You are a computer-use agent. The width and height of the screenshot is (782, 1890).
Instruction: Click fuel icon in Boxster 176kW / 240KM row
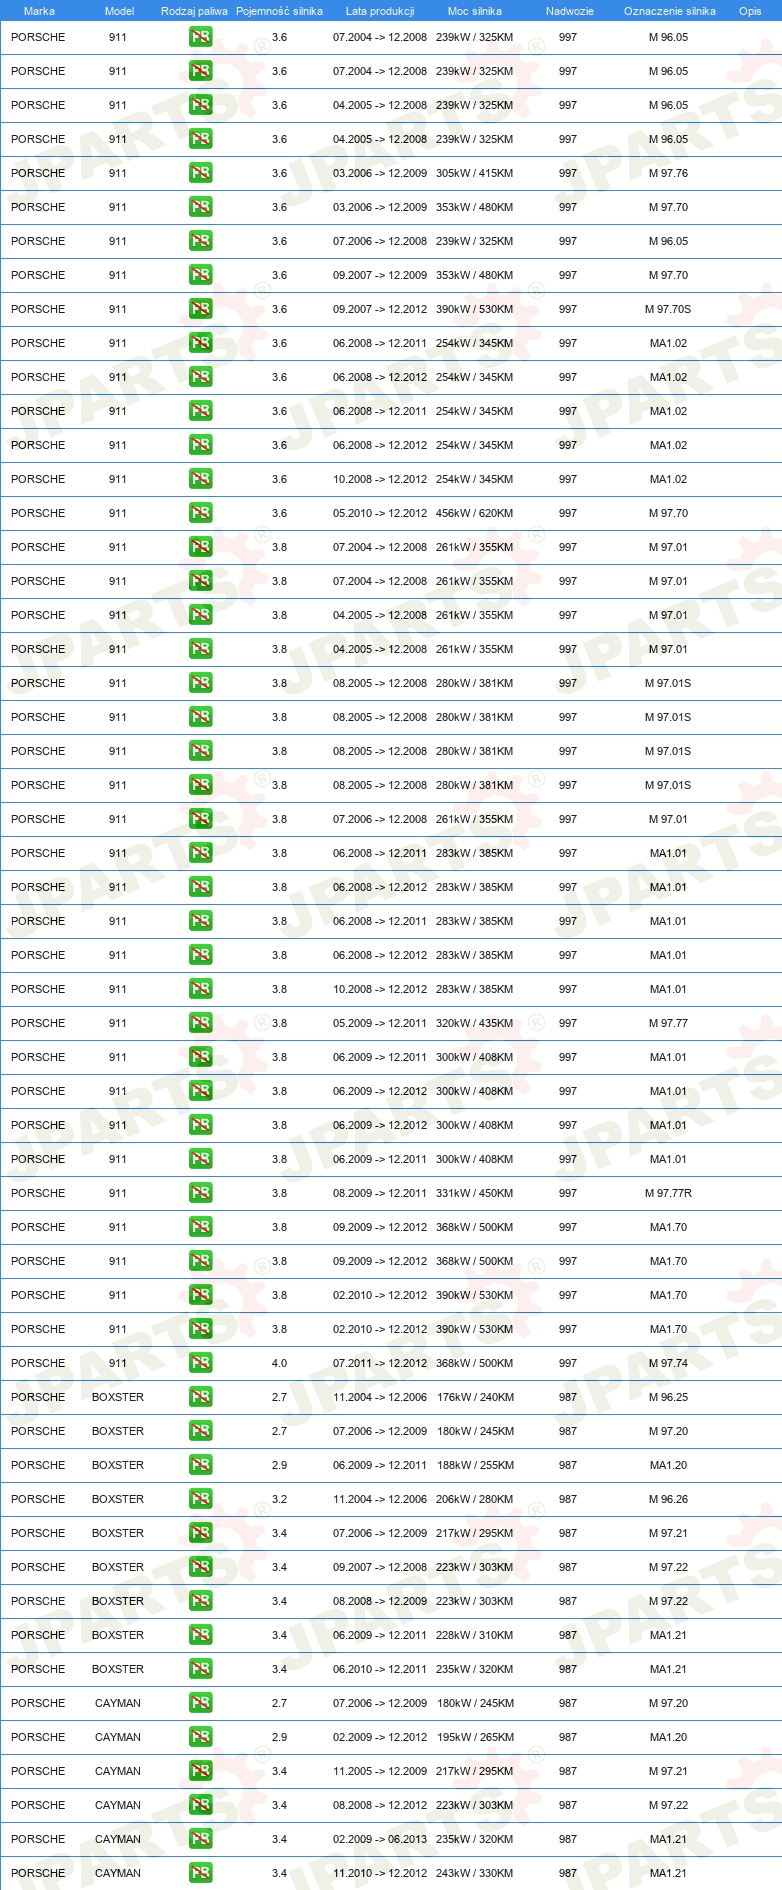pos(200,1397)
